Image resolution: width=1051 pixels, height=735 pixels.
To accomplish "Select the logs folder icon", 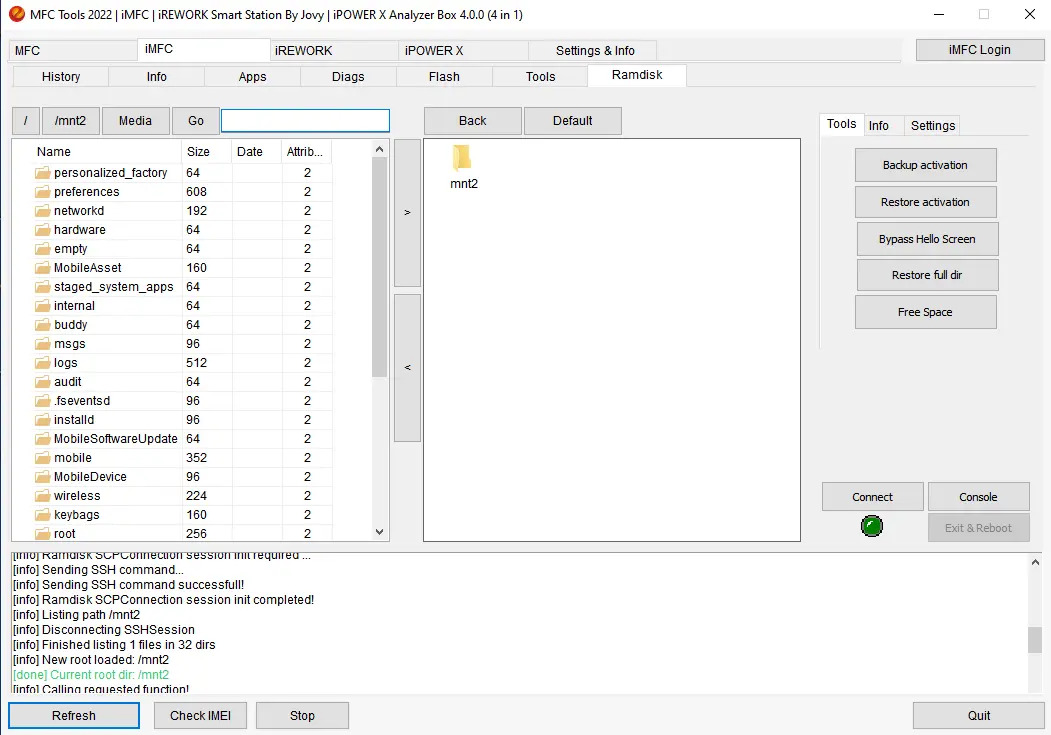I will [43, 362].
